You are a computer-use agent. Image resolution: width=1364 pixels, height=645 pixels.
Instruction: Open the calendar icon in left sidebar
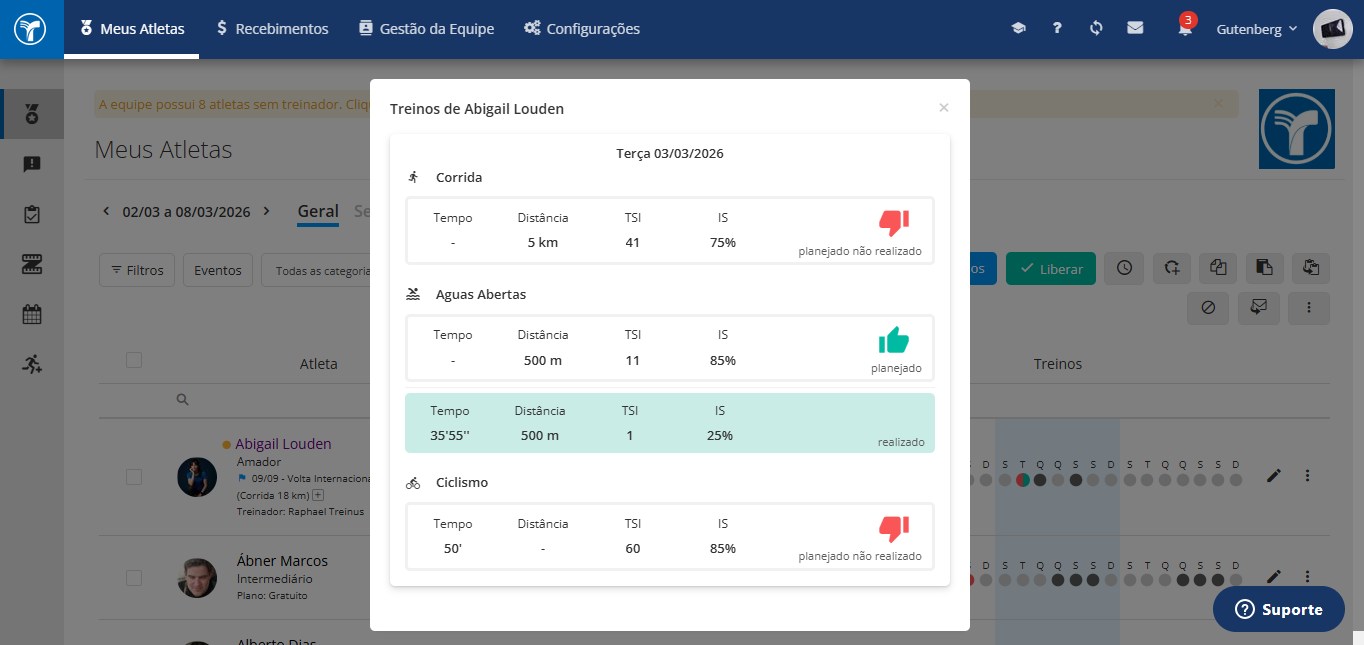pyautogui.click(x=32, y=314)
